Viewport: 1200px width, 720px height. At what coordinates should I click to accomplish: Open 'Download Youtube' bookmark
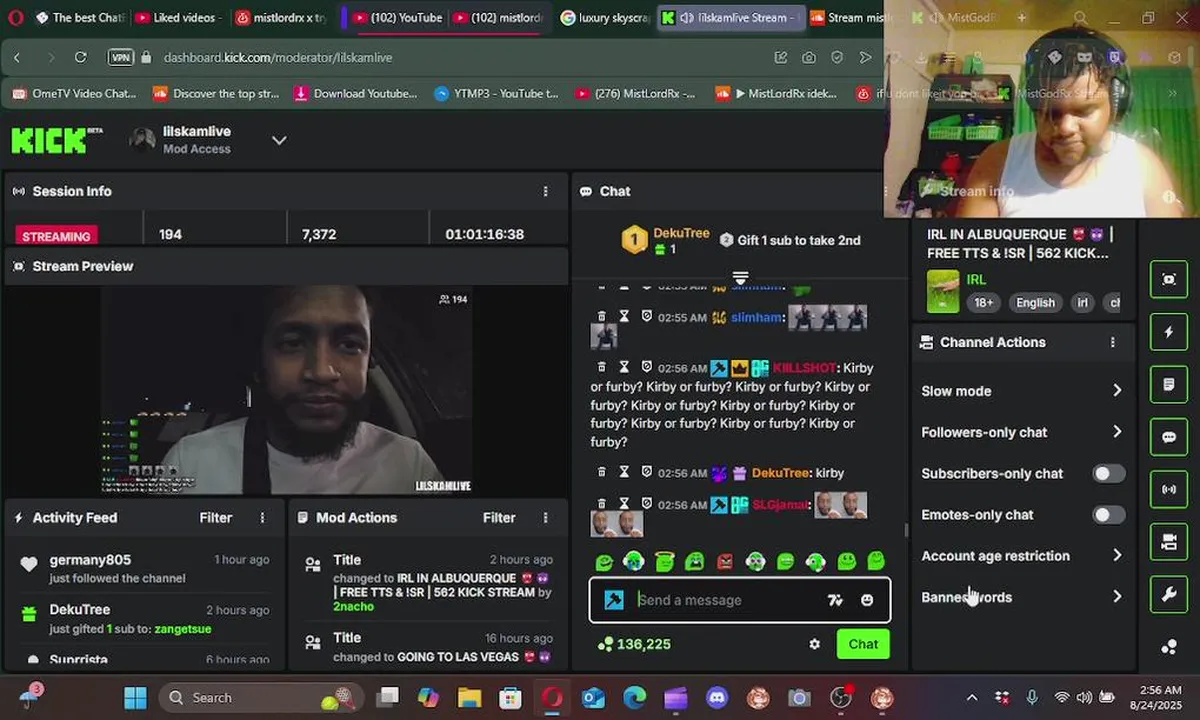[355, 94]
